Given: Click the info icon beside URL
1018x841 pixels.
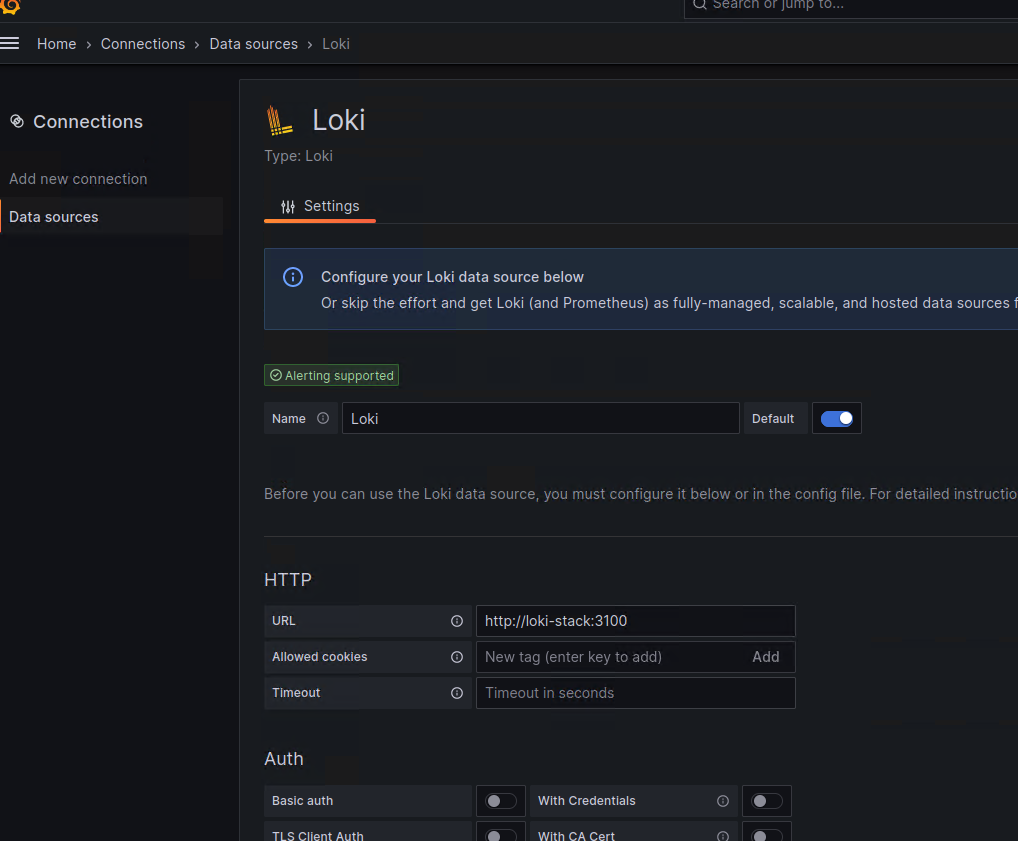Looking at the screenshot, I should pos(457,621).
